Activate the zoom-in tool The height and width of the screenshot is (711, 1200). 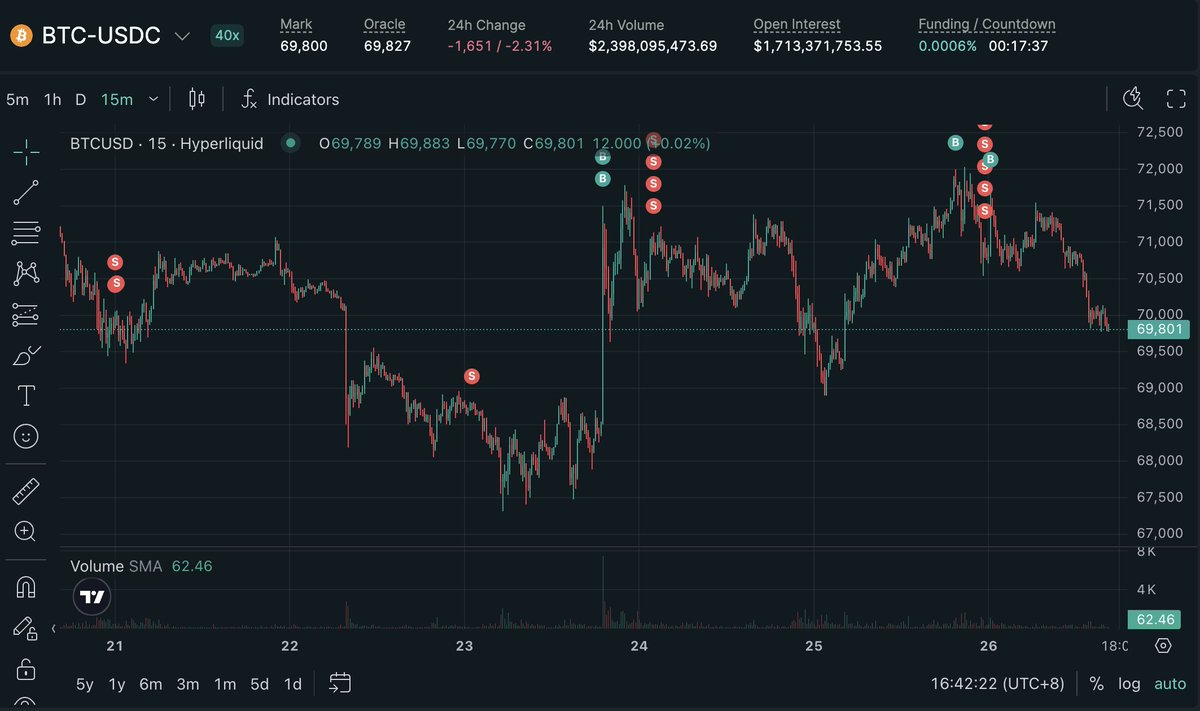tap(25, 531)
